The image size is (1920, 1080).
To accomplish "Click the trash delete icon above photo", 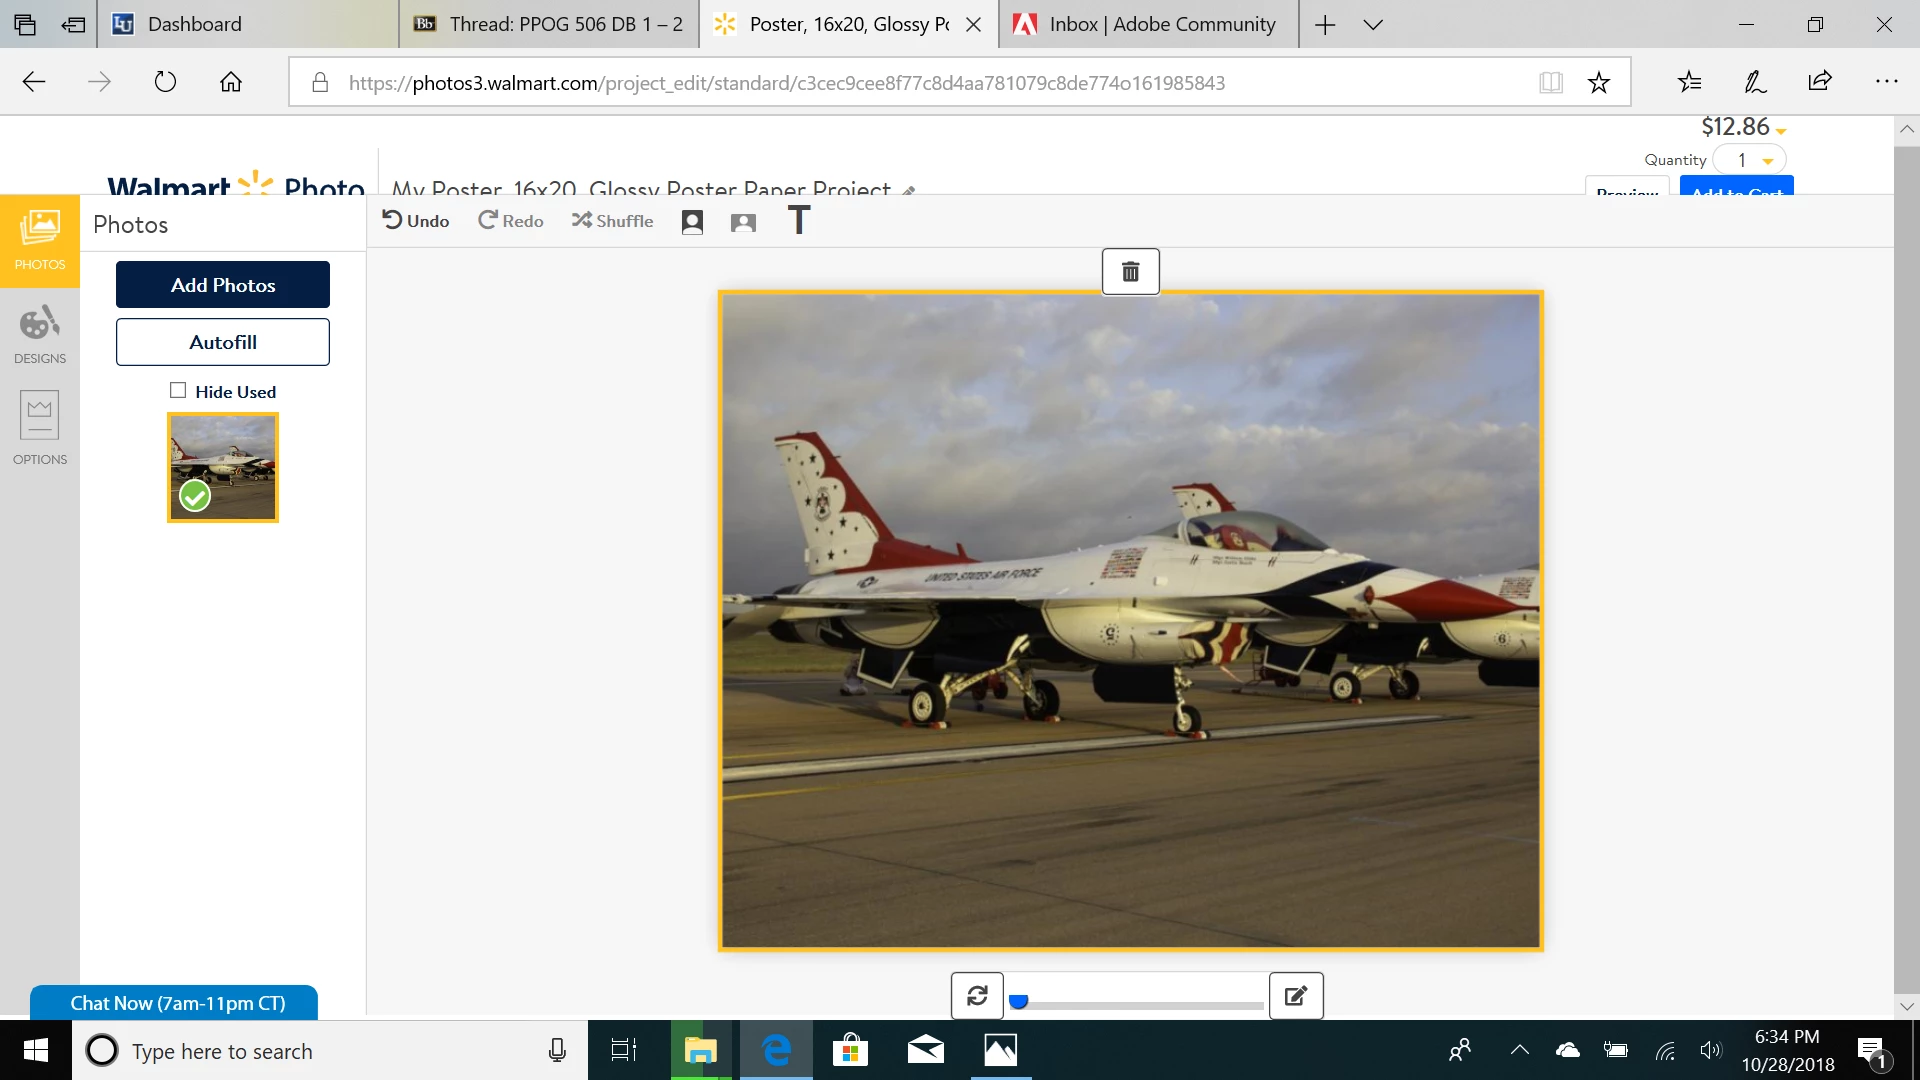I will pos(1130,272).
